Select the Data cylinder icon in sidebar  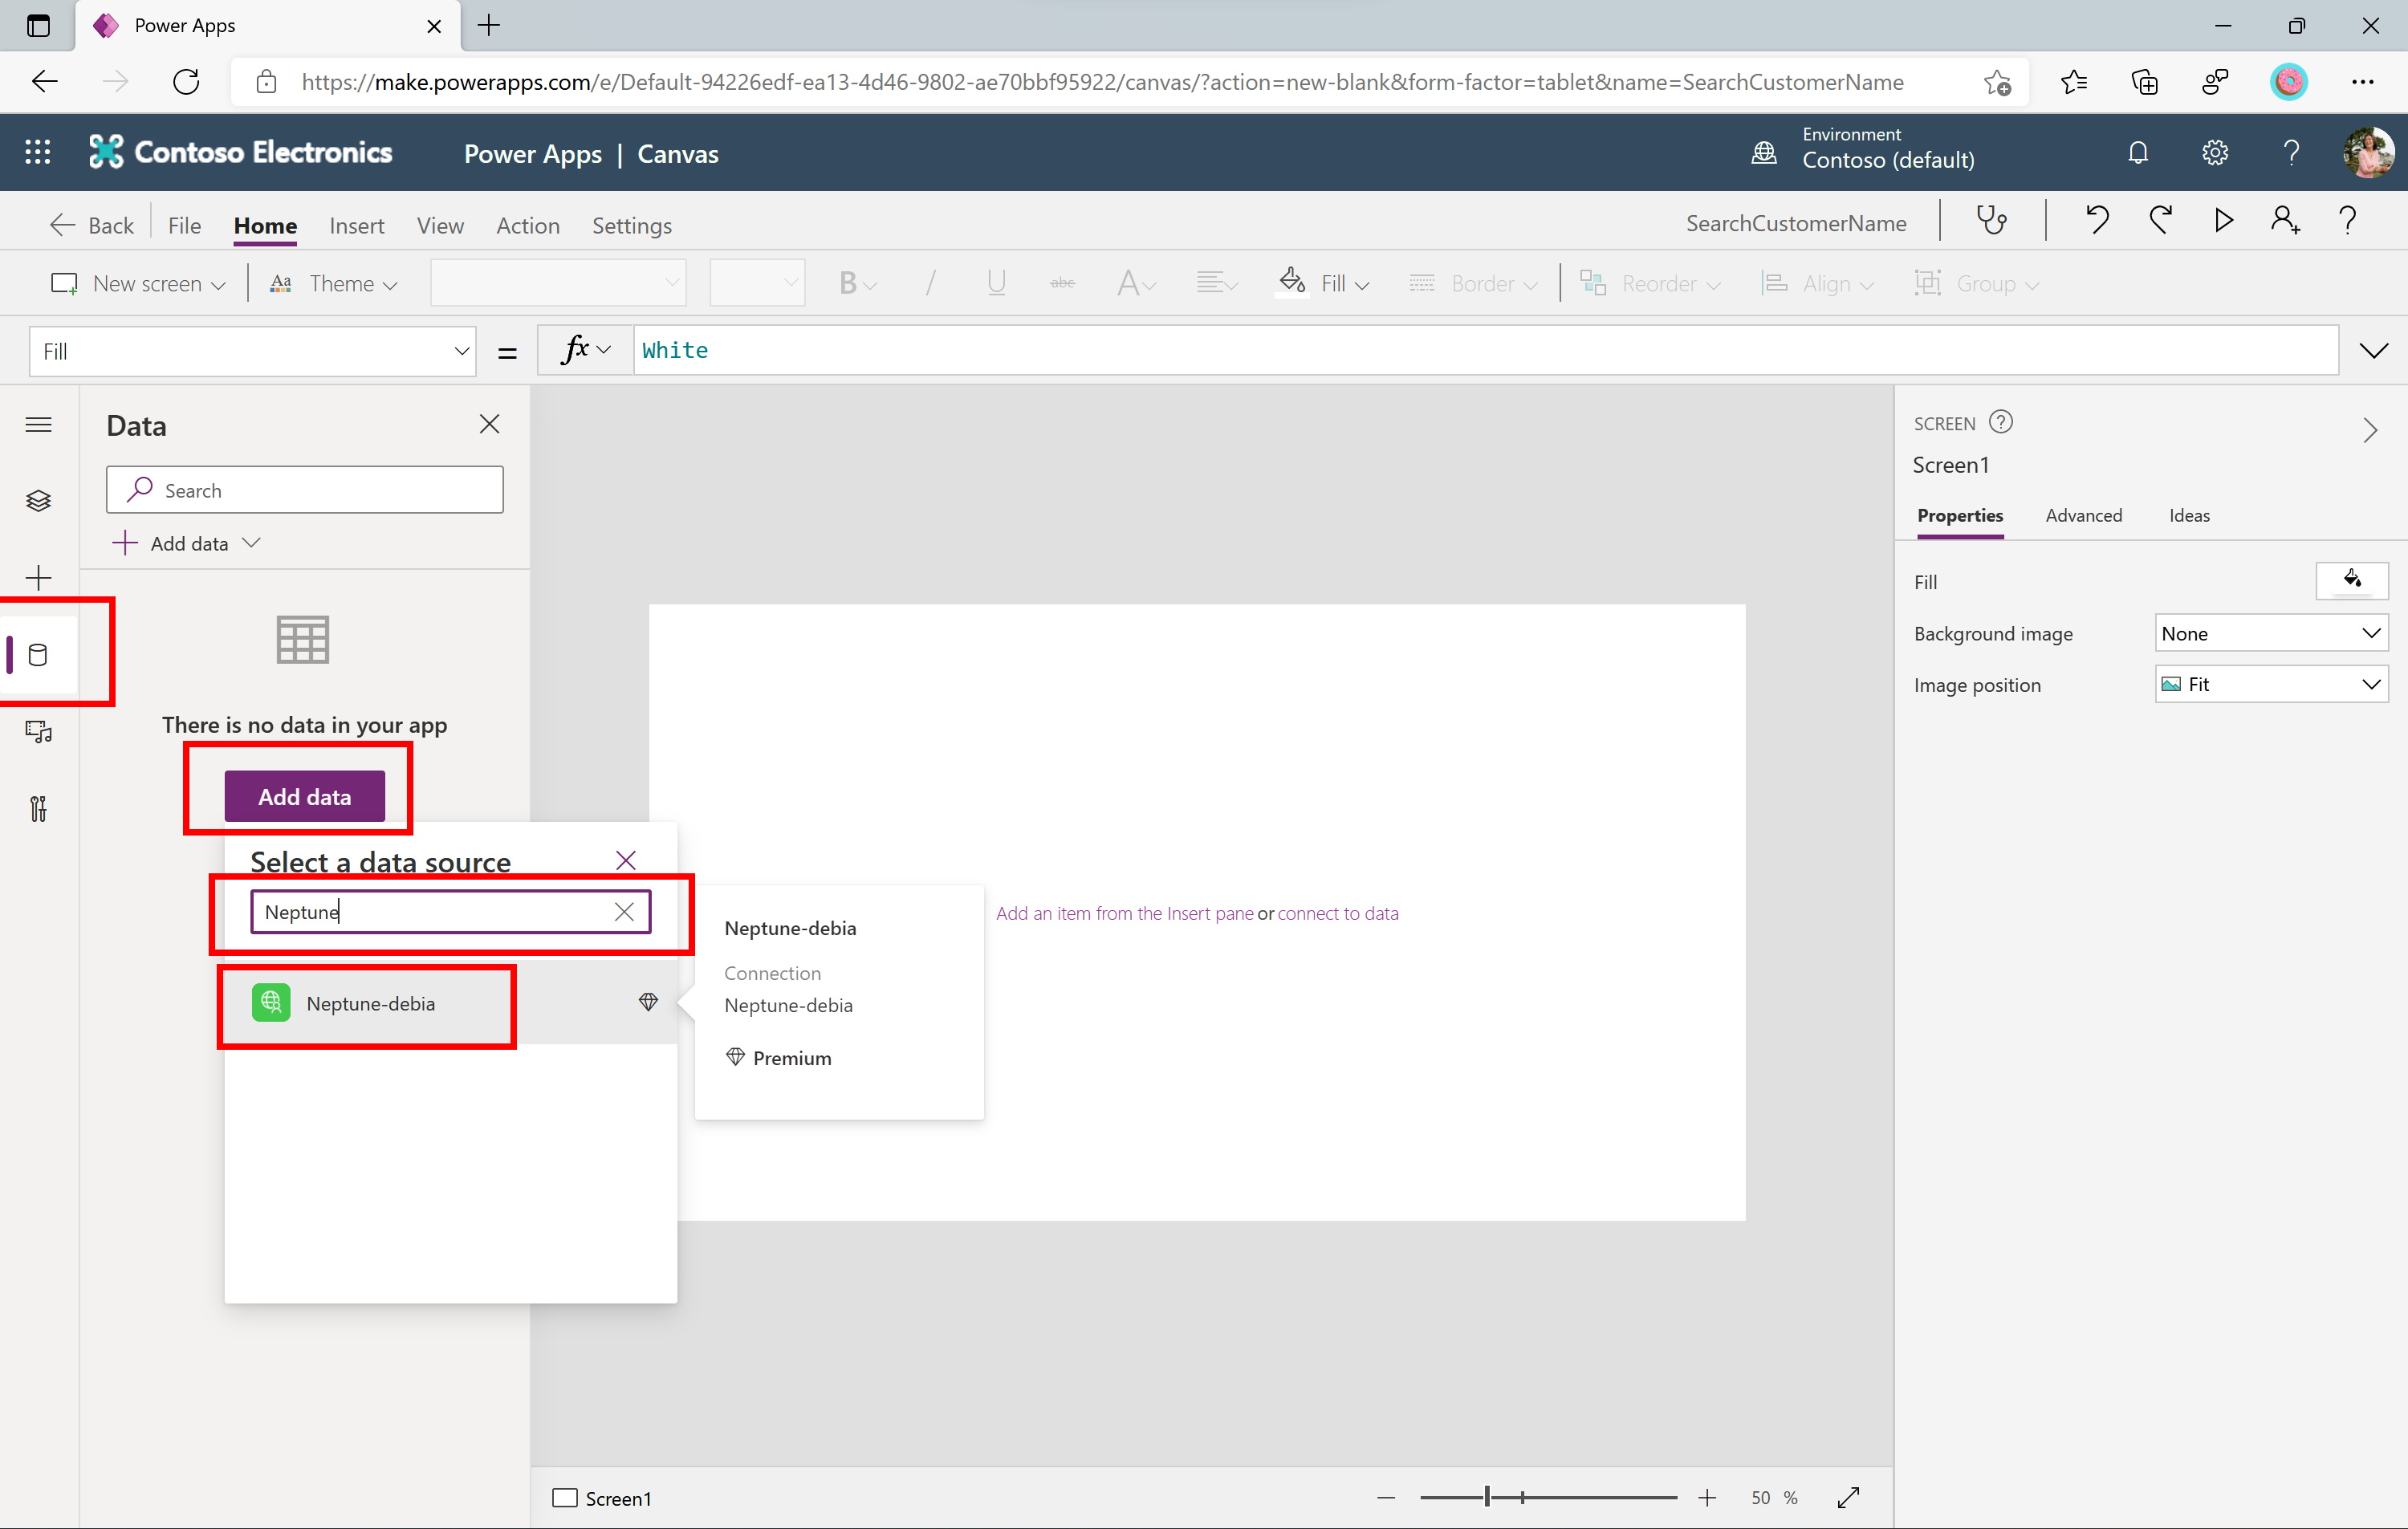[x=38, y=655]
